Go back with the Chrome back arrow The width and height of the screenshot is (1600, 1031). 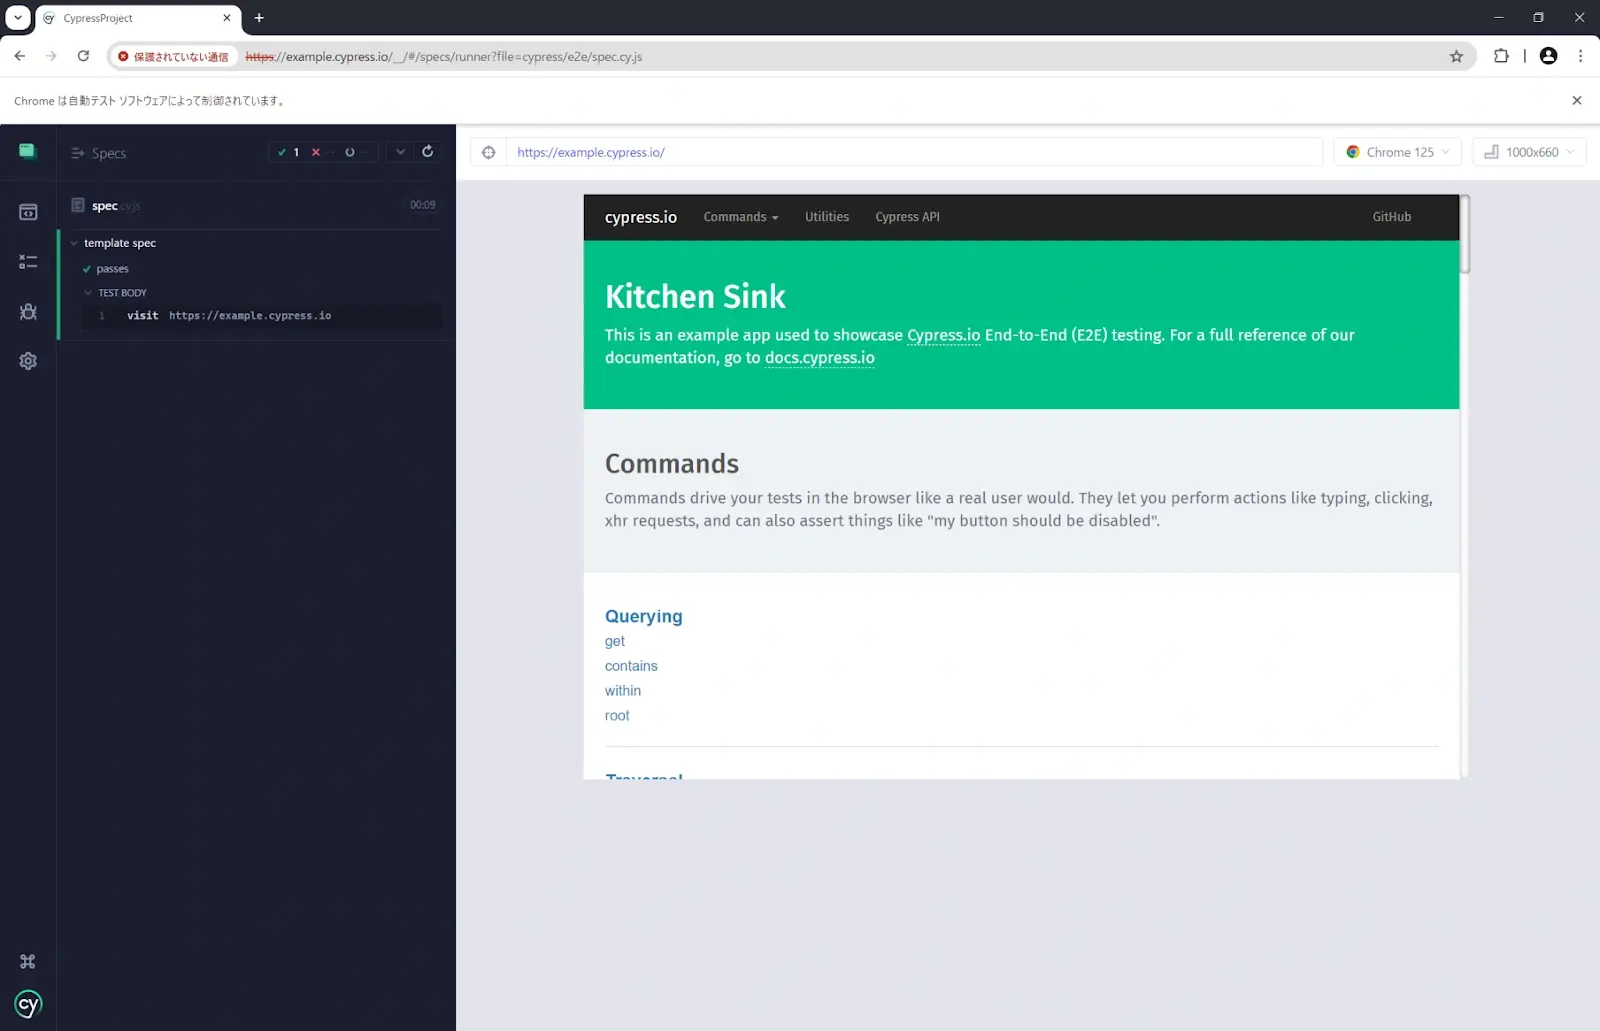[20, 56]
